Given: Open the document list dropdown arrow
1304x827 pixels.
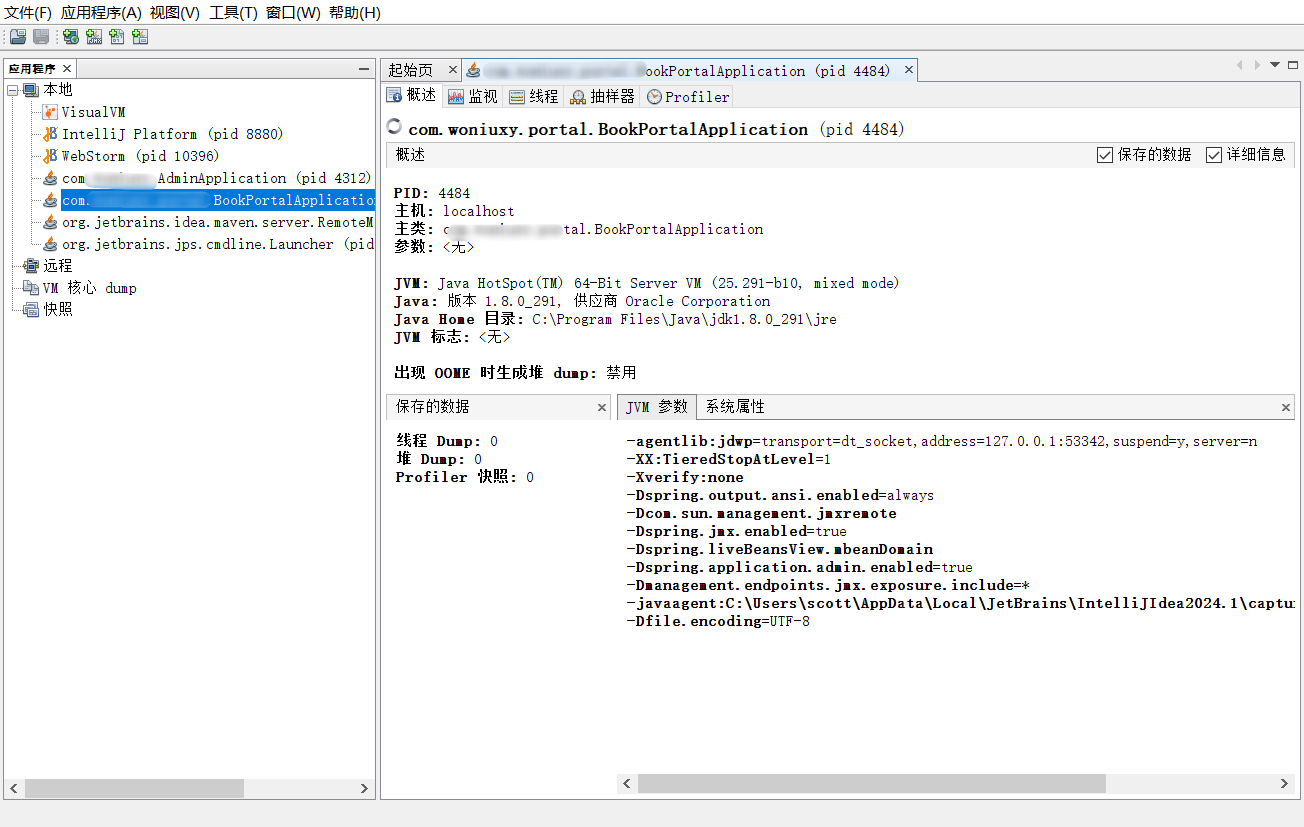Looking at the screenshot, I should 1275,65.
